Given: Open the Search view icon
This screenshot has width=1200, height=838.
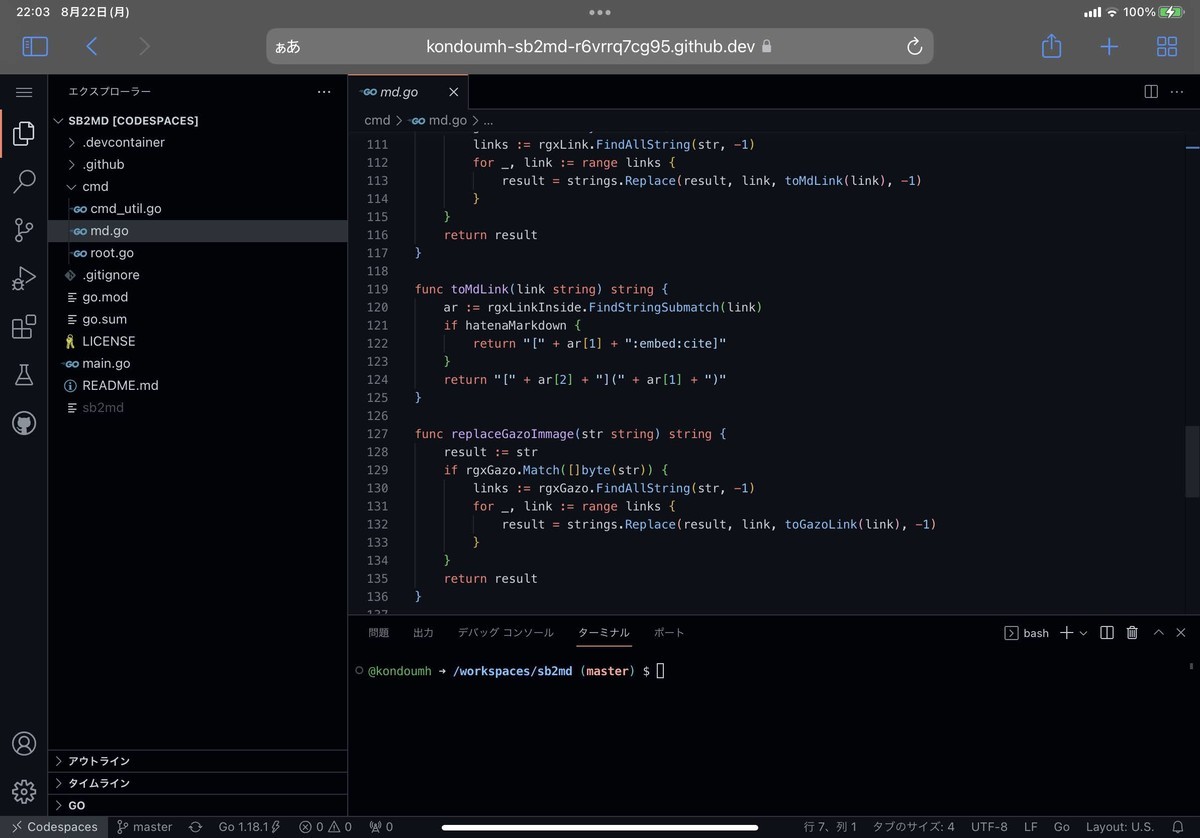Looking at the screenshot, I should (24, 182).
